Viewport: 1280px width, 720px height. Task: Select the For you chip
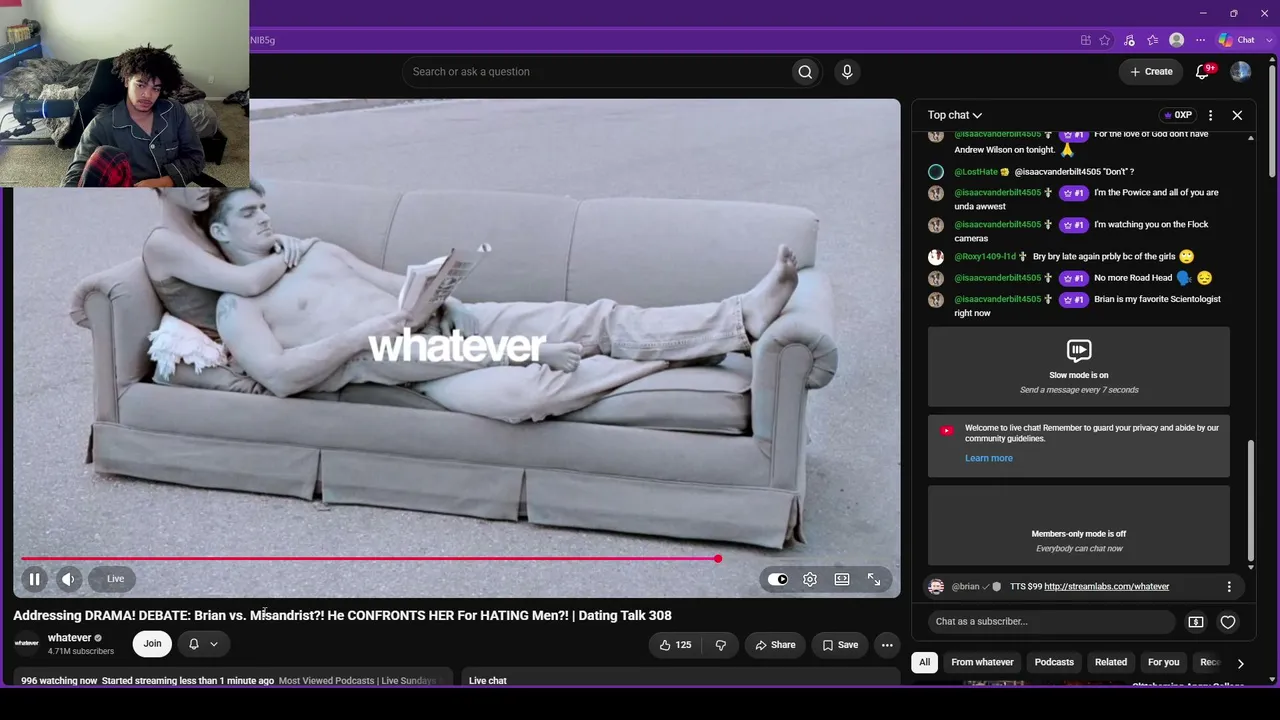[1164, 662]
